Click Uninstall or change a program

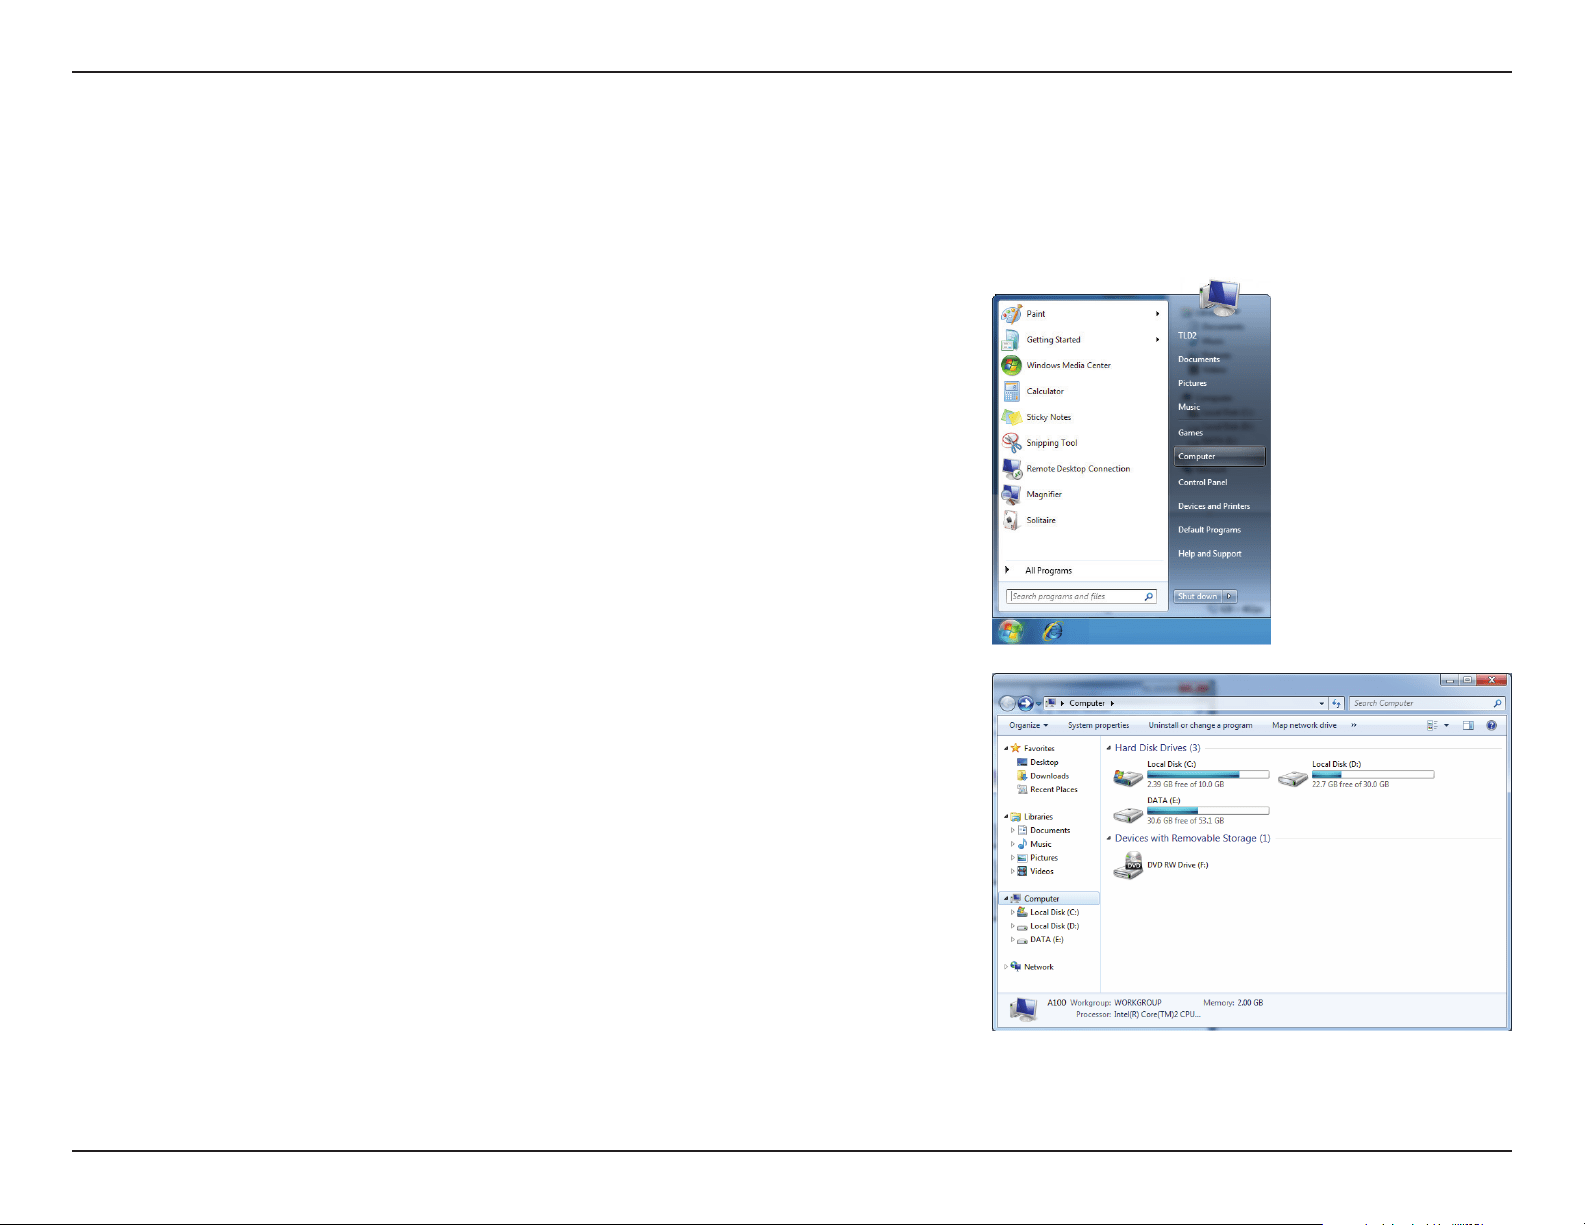(x=1200, y=726)
